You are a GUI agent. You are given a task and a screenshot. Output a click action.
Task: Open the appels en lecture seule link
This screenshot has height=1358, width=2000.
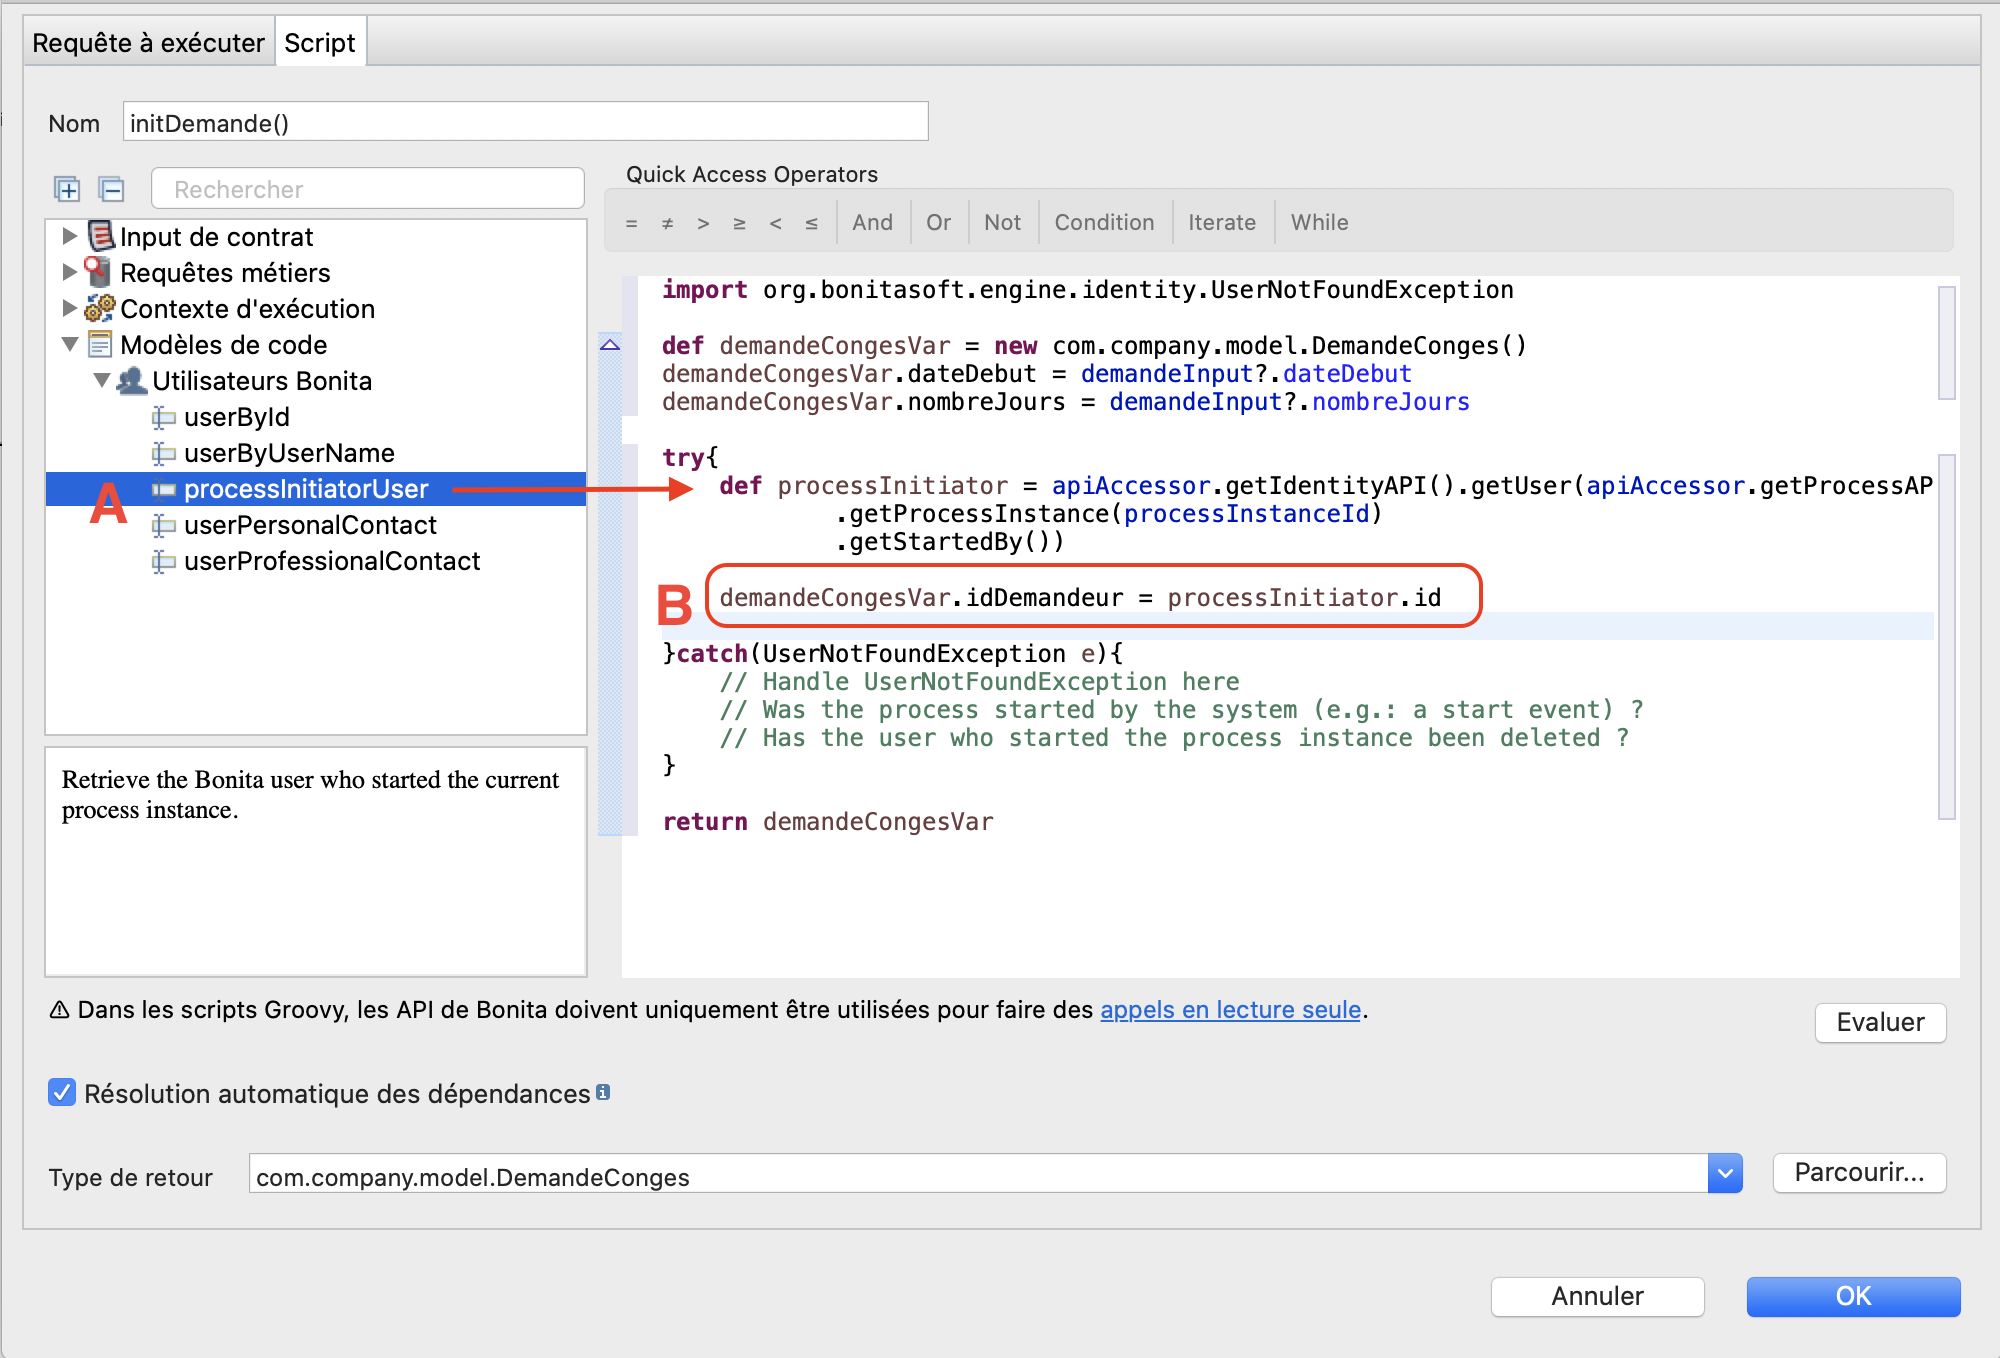pos(1230,1010)
